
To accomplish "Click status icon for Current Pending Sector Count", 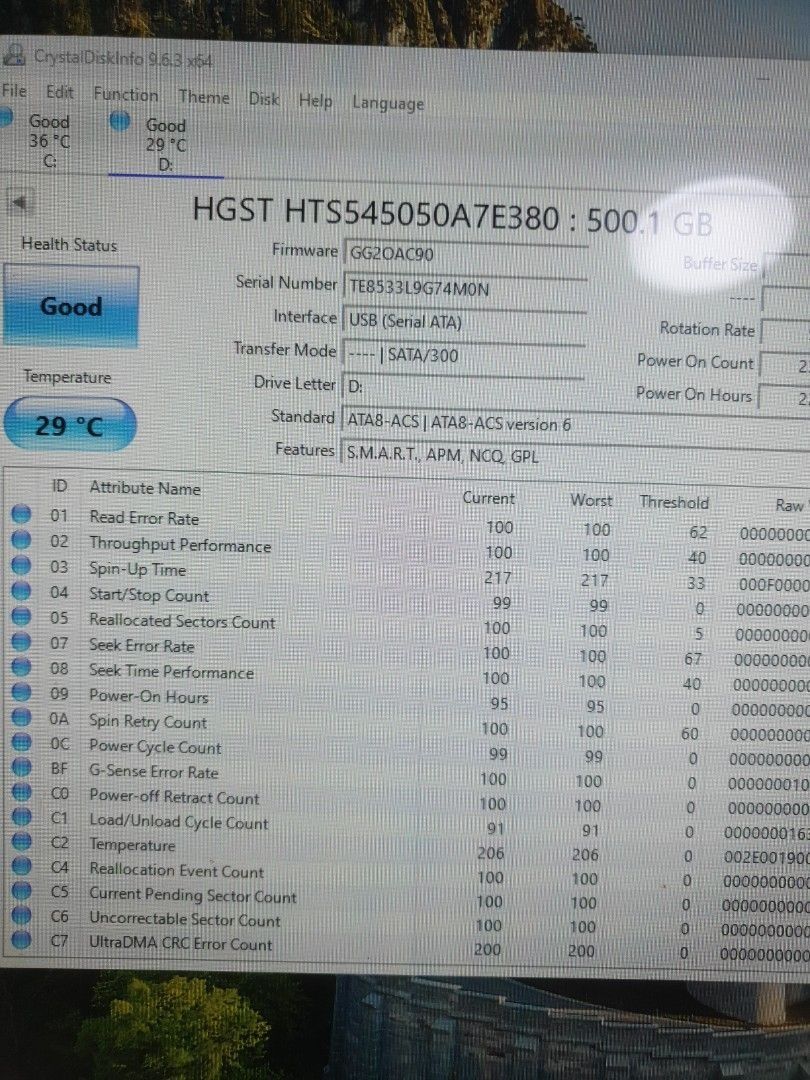I will (21, 891).
